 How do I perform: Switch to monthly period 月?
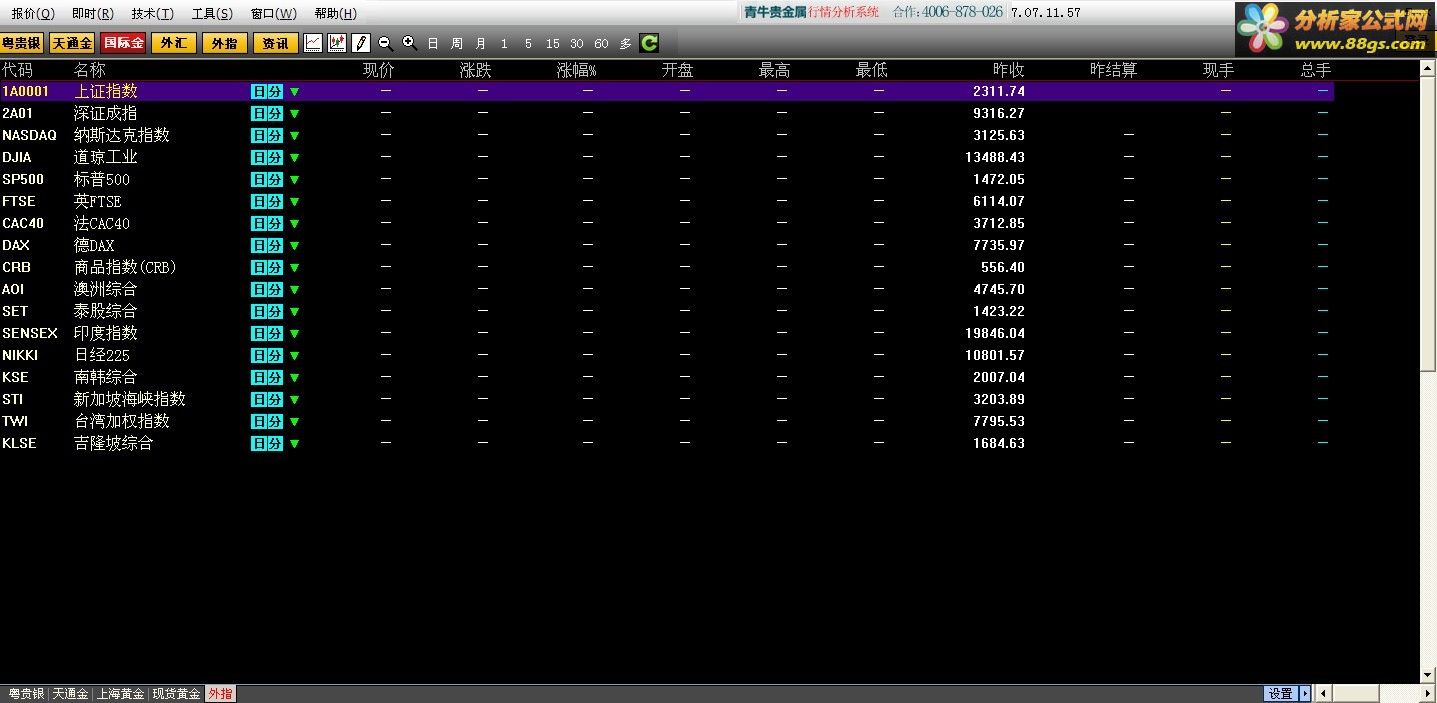pos(481,44)
